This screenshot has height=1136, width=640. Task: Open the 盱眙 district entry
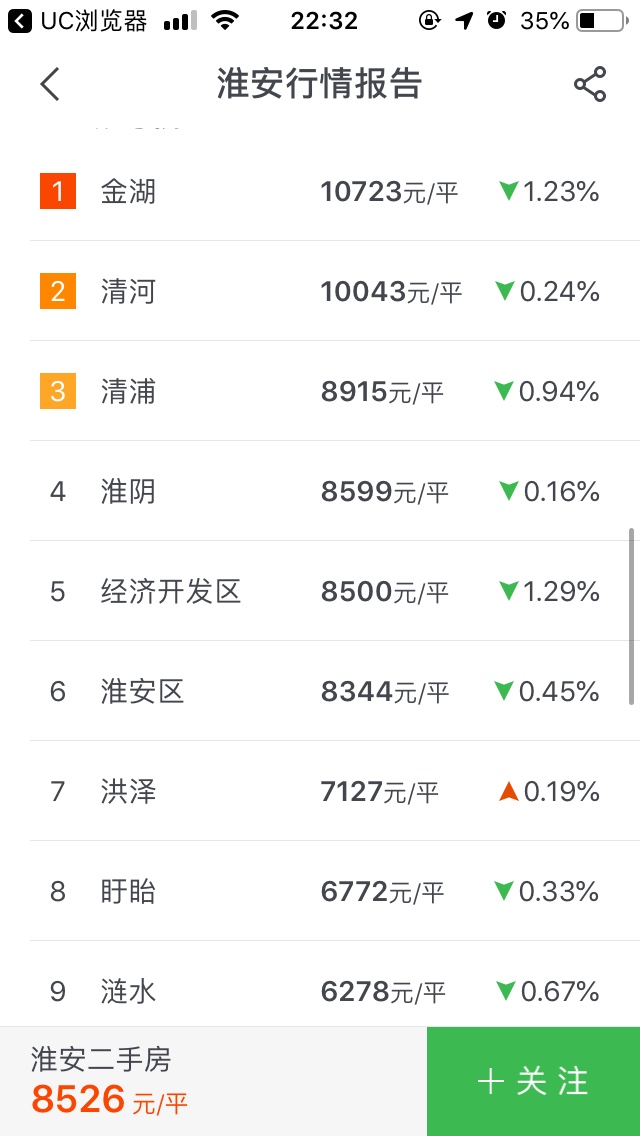(x=335, y=891)
